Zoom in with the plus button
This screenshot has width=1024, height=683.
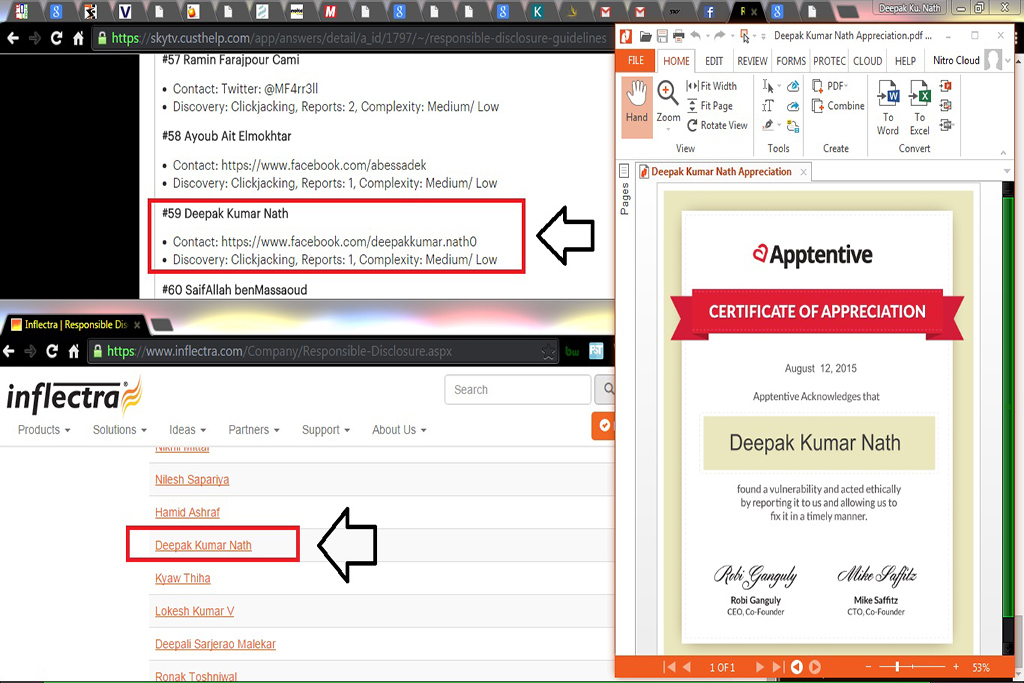click(x=956, y=667)
